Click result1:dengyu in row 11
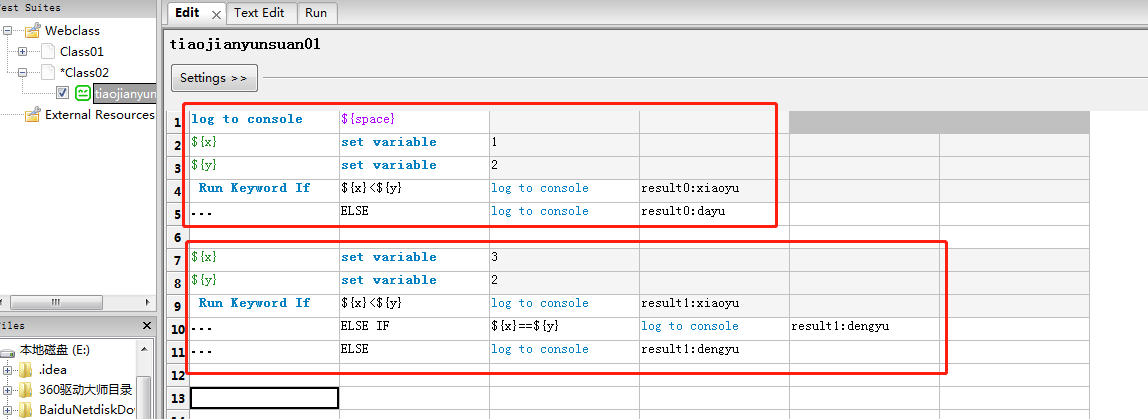 click(x=714, y=352)
